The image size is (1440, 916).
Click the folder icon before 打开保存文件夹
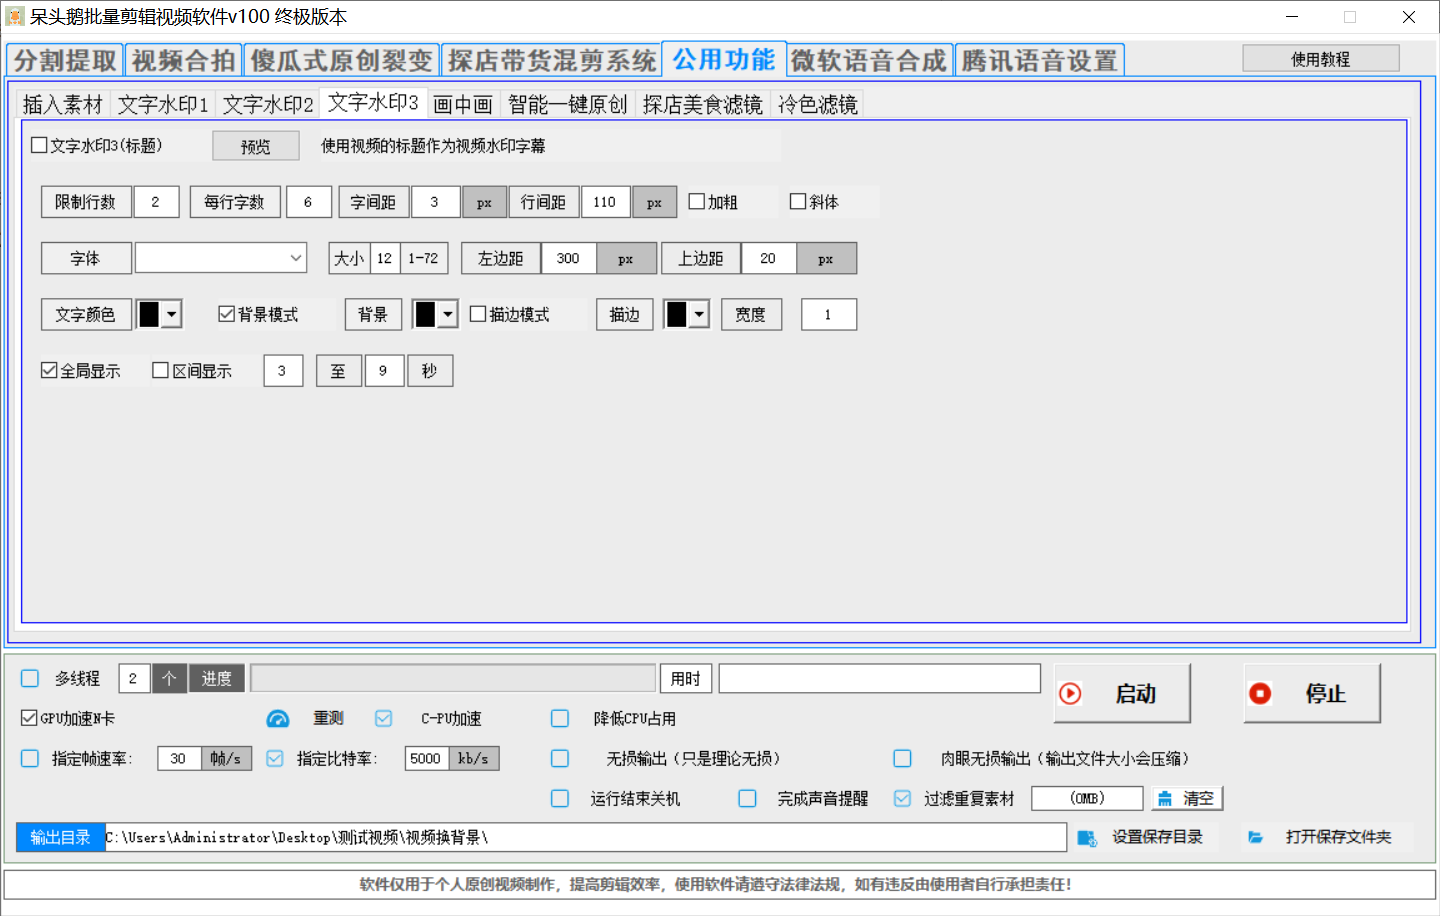click(x=1256, y=837)
